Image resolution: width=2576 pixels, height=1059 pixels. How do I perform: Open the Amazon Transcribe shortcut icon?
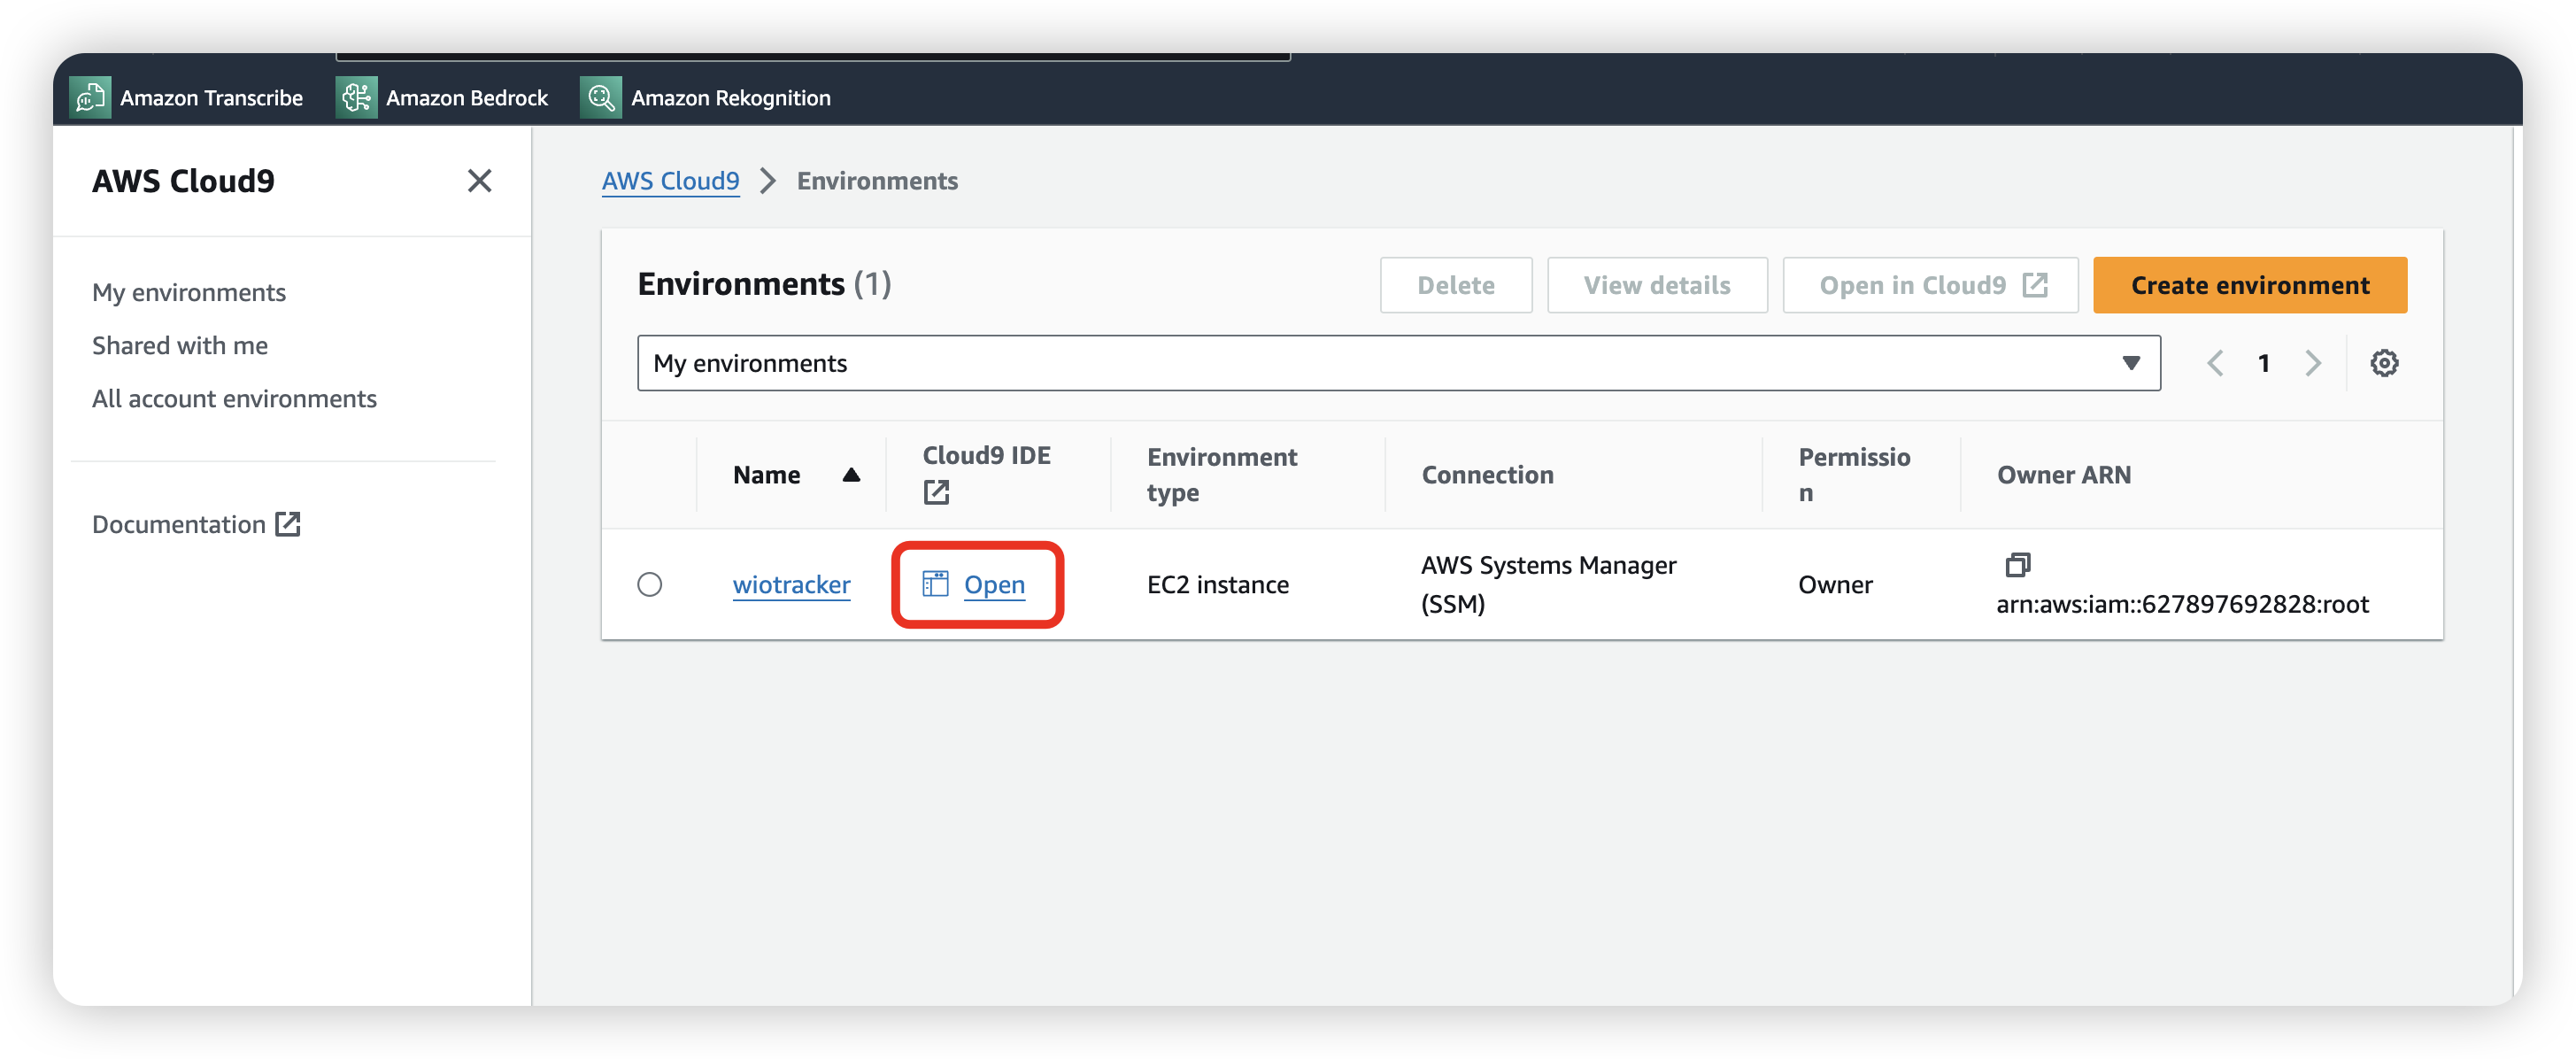coord(90,97)
